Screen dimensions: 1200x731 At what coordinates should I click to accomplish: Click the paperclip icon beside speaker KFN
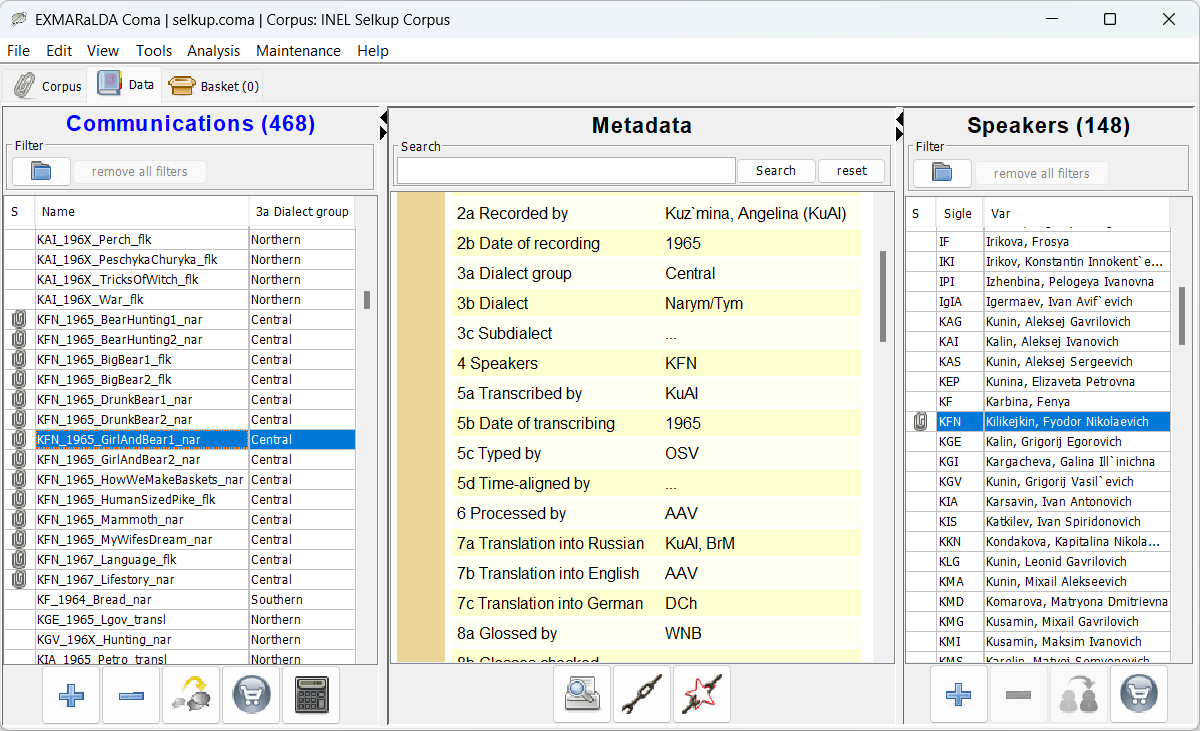[x=920, y=422]
